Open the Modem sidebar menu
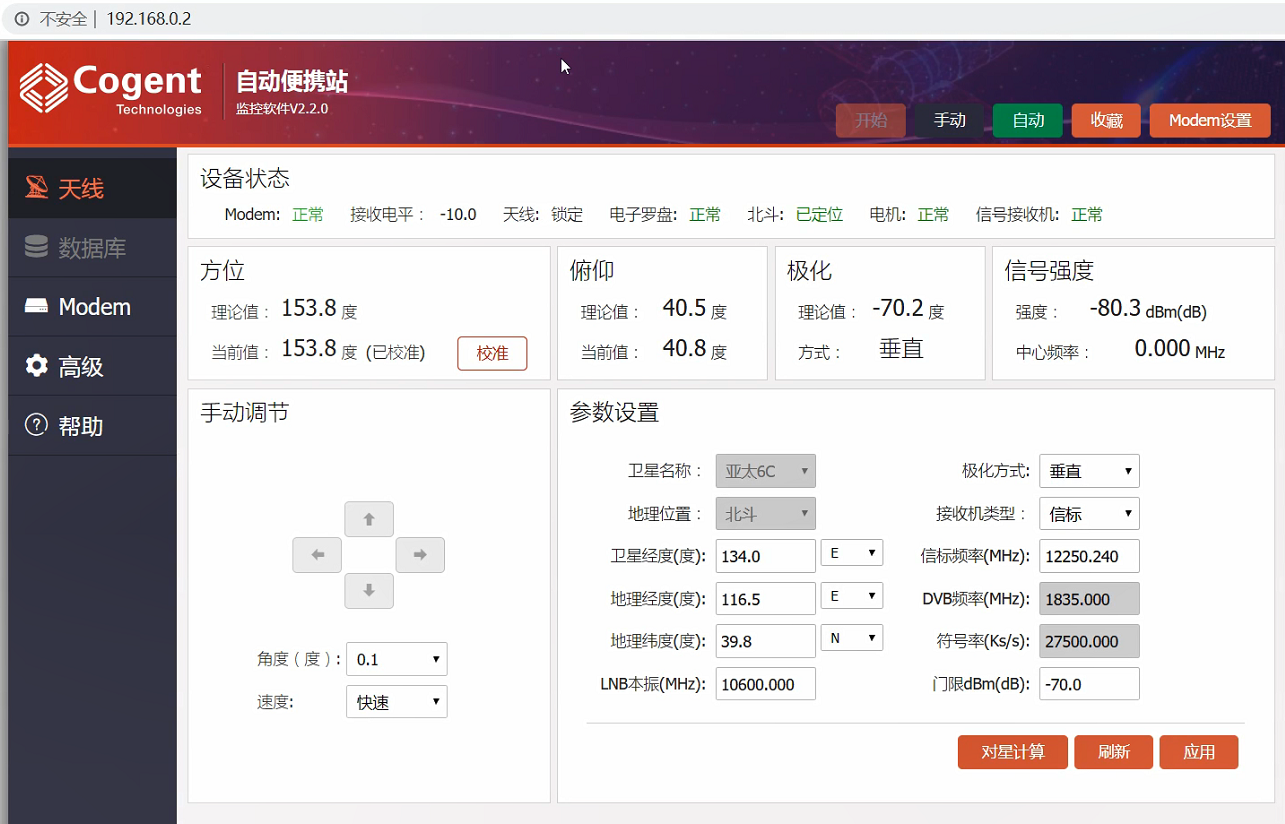This screenshot has width=1285, height=824. pyautogui.click(x=92, y=307)
